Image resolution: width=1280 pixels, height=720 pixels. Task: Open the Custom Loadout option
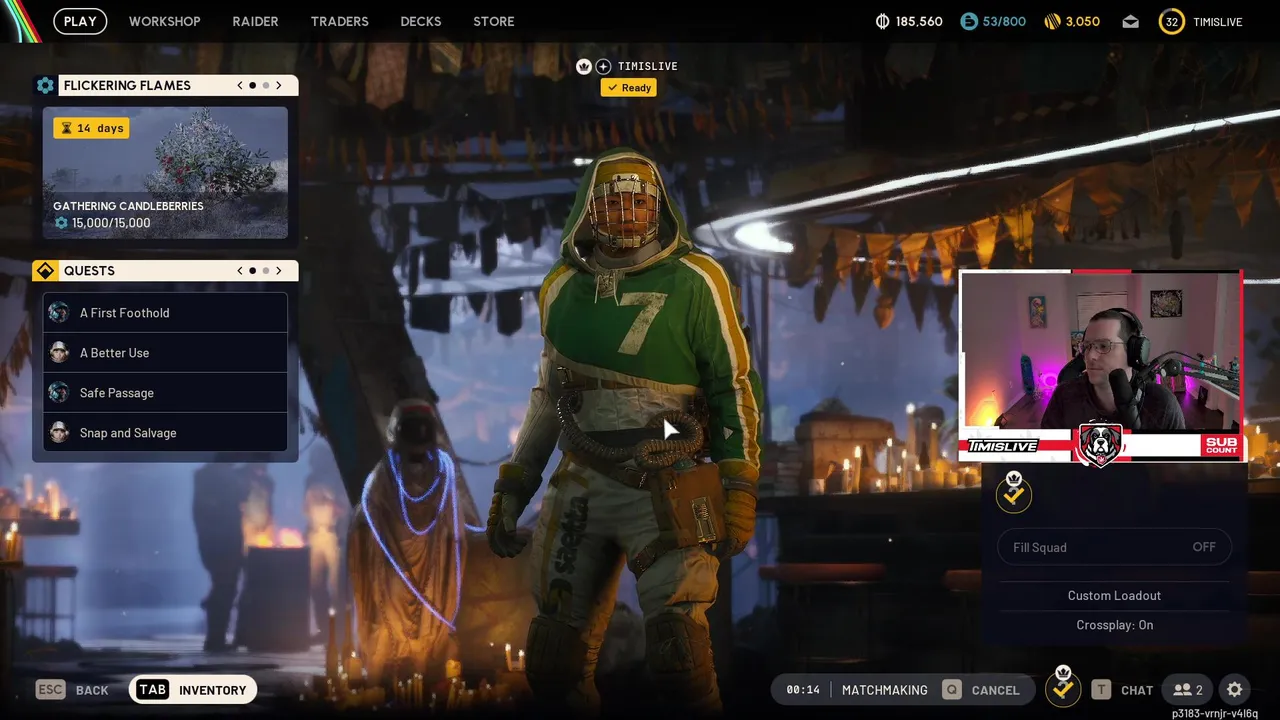point(1114,595)
